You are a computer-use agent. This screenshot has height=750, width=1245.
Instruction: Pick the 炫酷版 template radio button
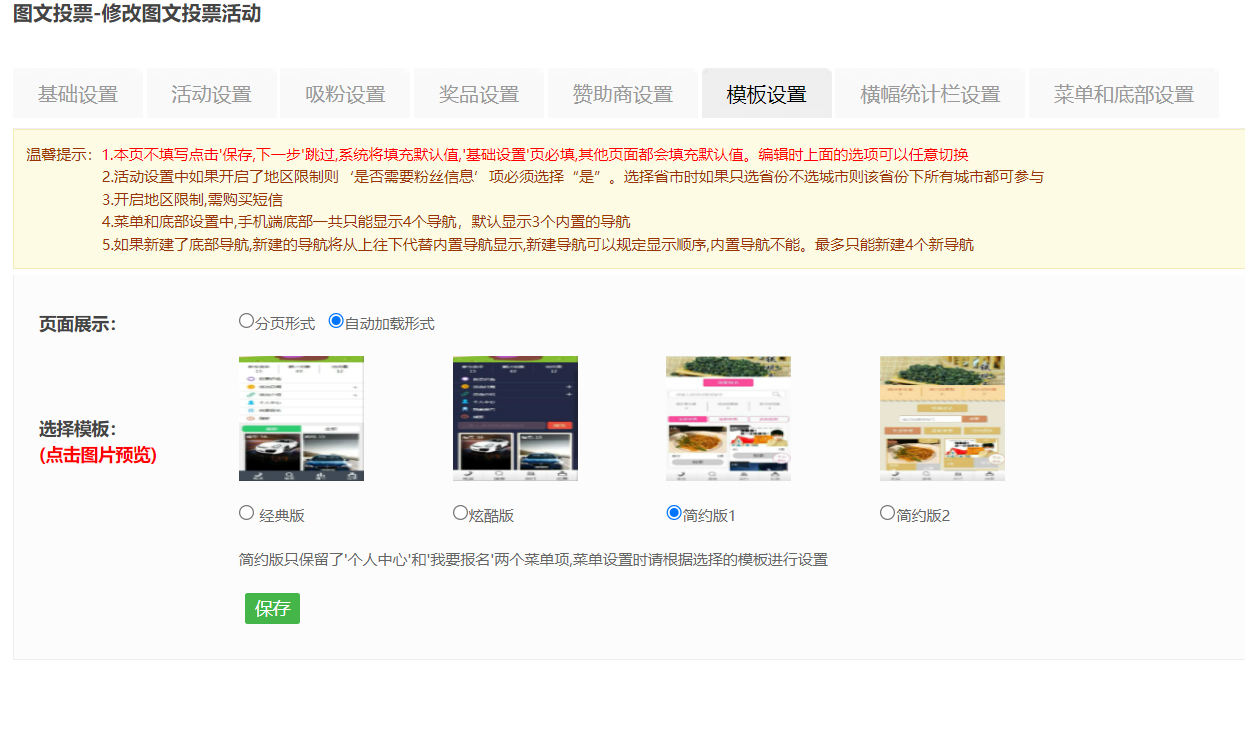pos(460,513)
